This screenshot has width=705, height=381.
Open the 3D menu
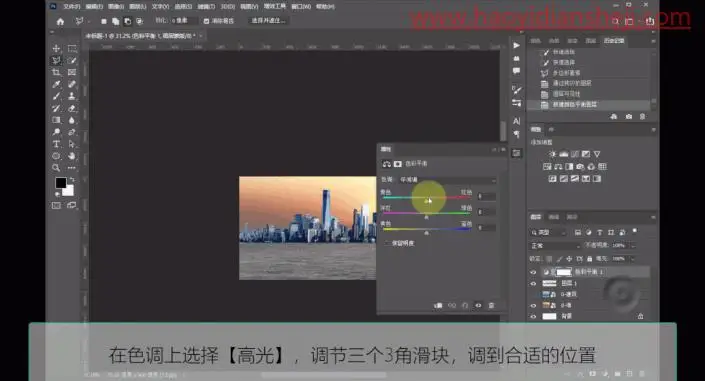pos(228,7)
